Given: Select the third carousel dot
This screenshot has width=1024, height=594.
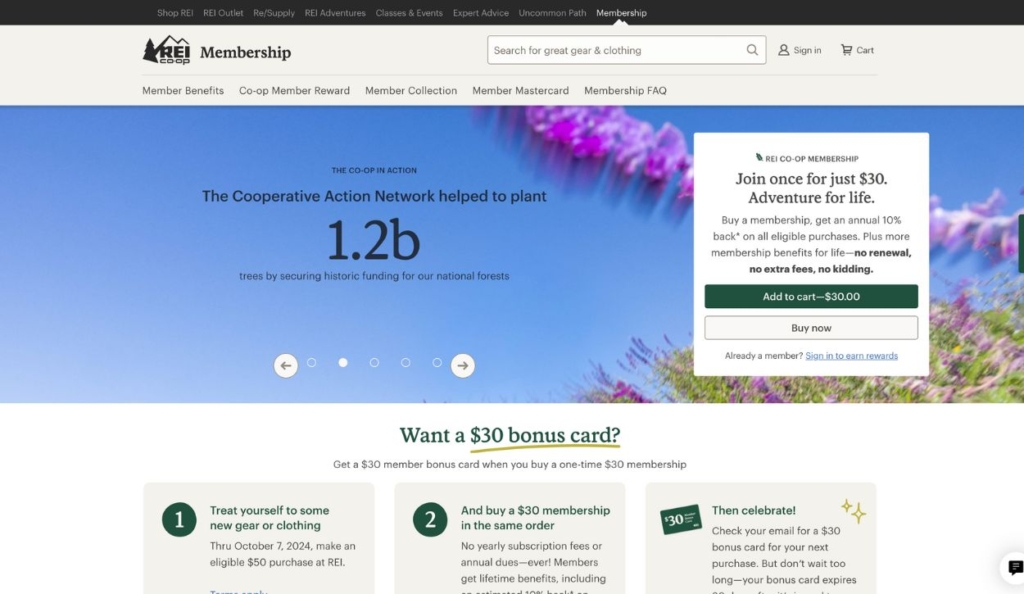Looking at the screenshot, I should (374, 362).
